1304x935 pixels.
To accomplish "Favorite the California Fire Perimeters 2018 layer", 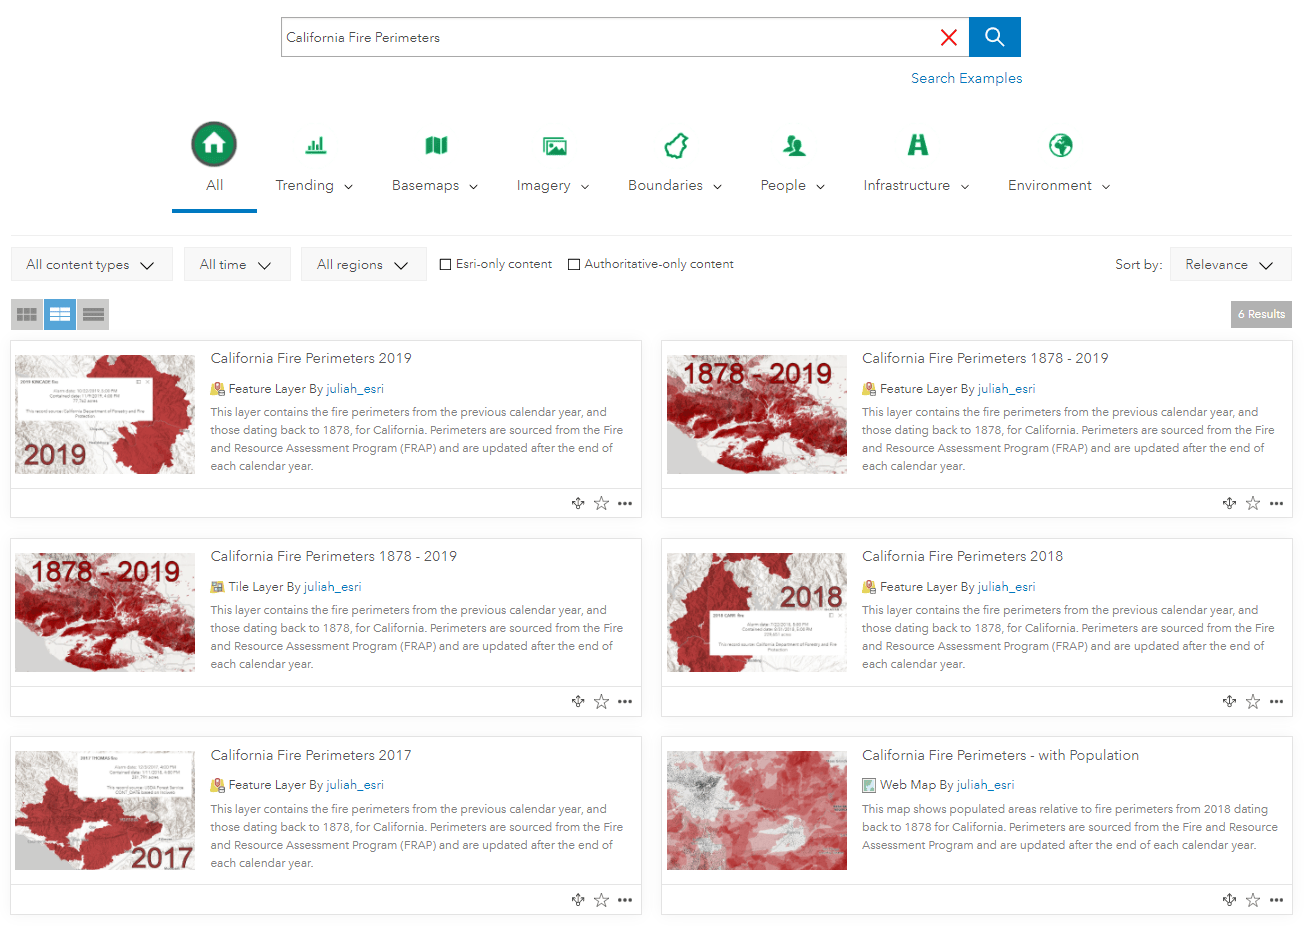I will (x=1253, y=701).
